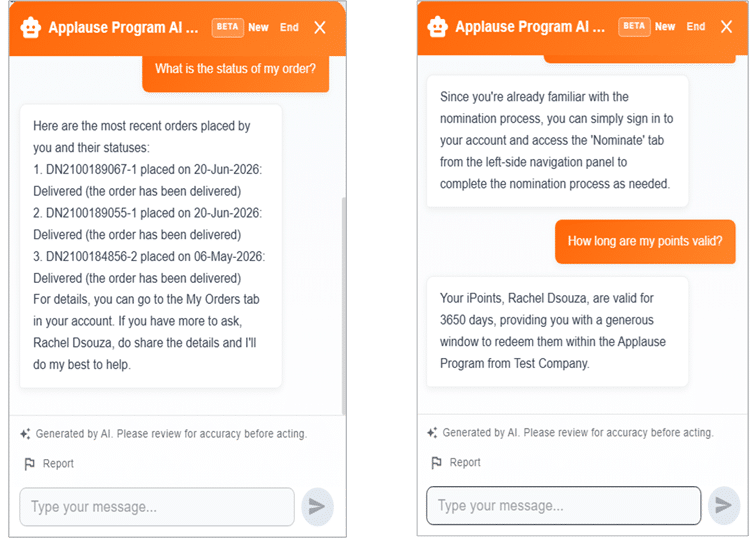Click the flag Report icon in right chat
The image size is (750, 538).
[x=436, y=462]
